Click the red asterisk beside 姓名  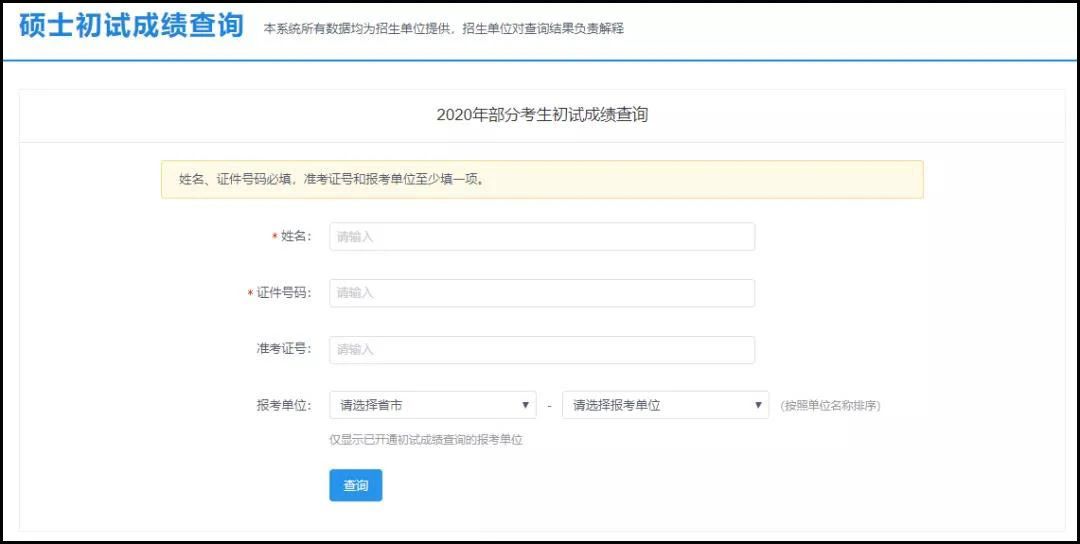click(275, 238)
